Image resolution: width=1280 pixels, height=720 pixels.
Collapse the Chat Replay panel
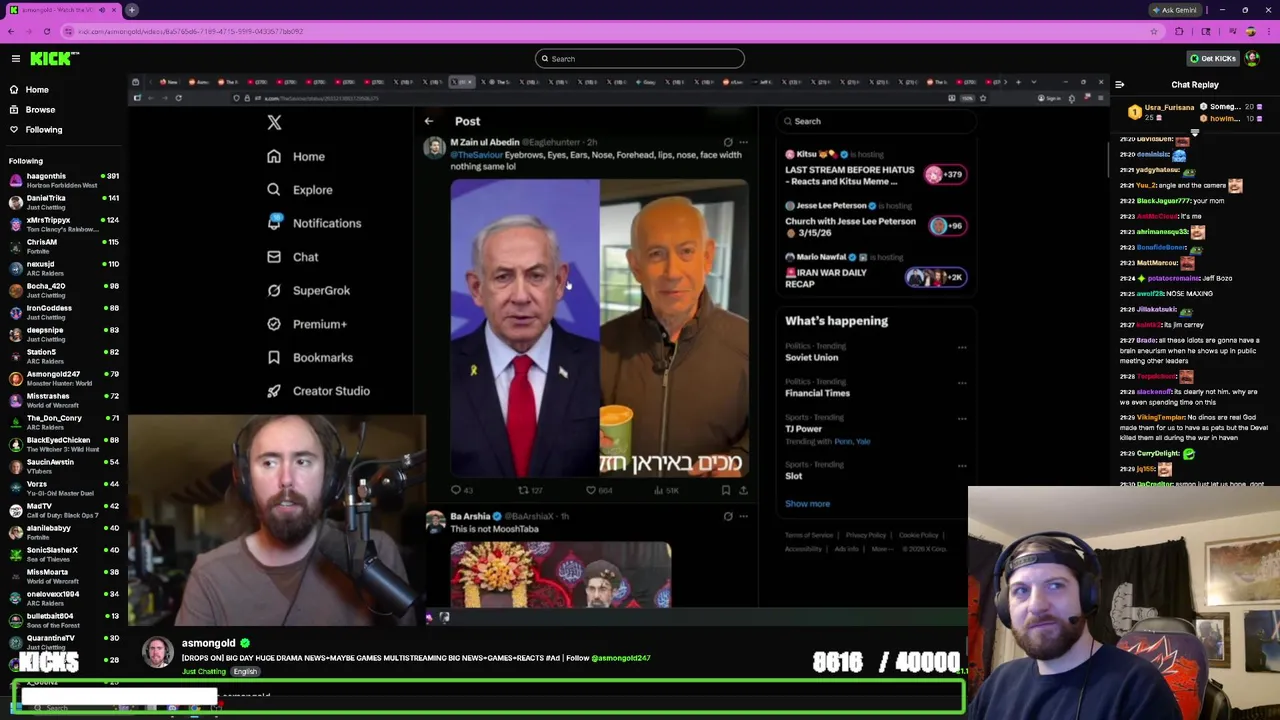tap(1119, 85)
